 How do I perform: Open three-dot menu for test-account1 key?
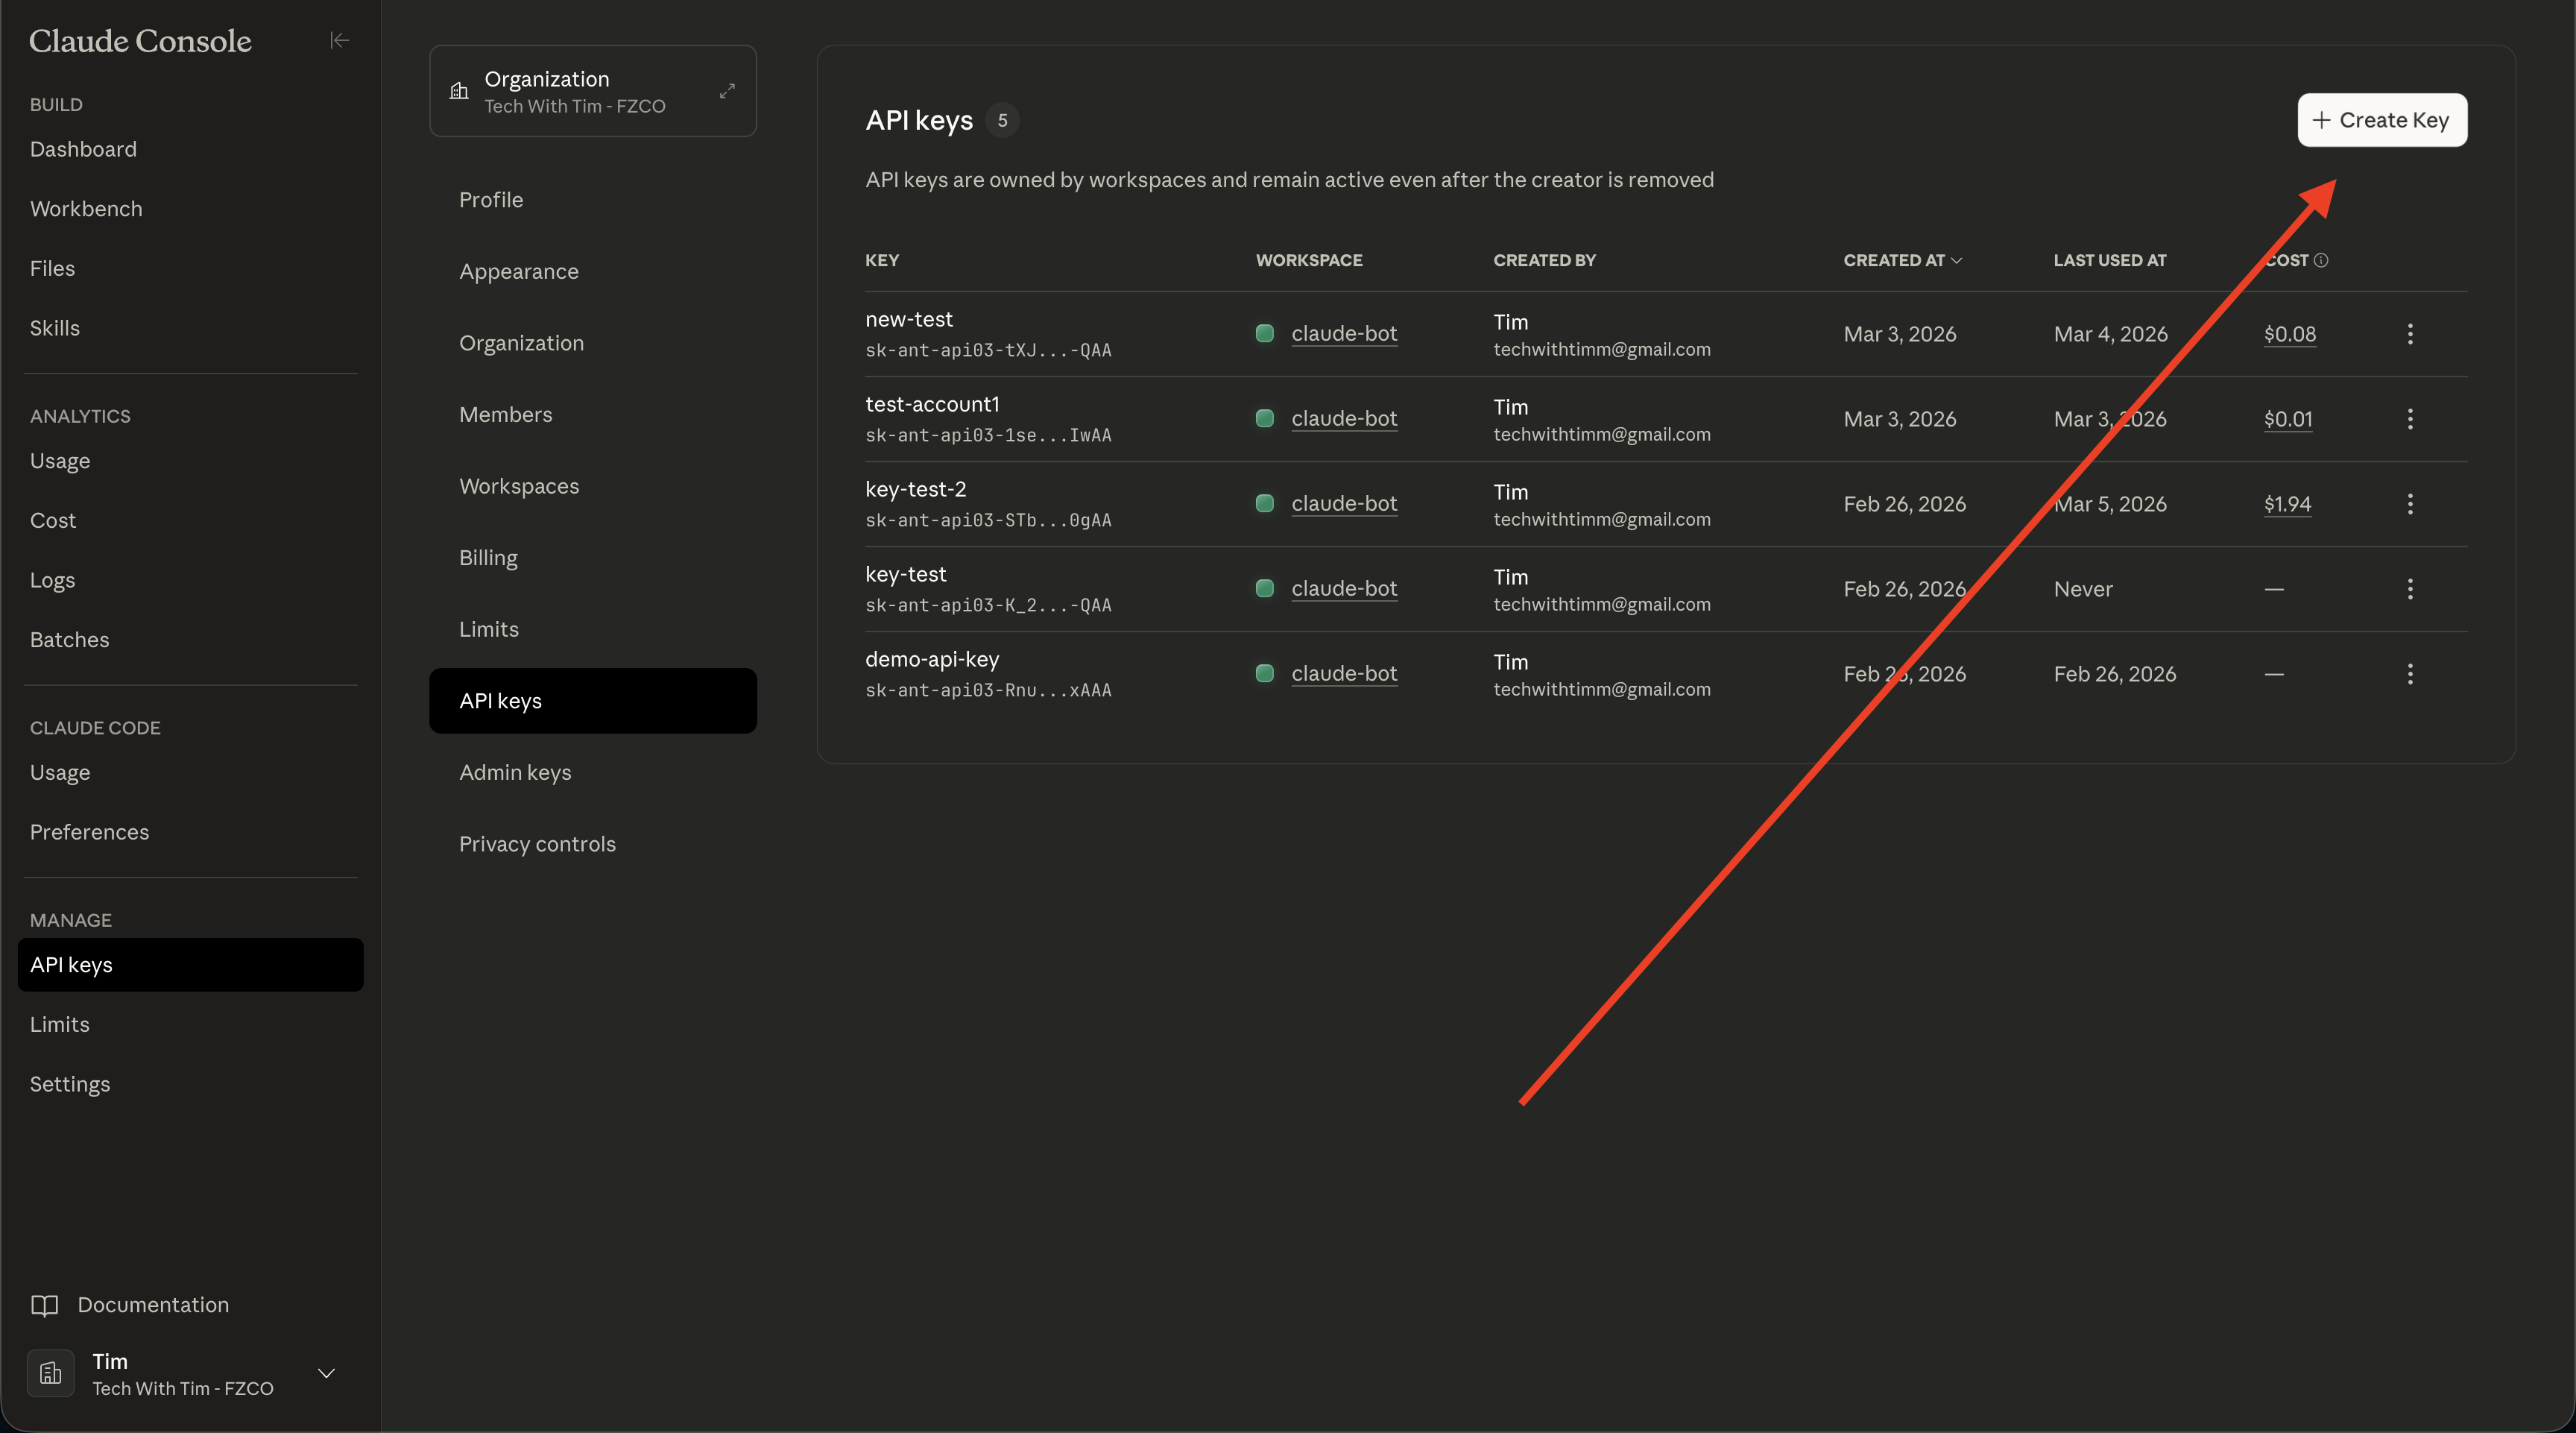[2410, 419]
